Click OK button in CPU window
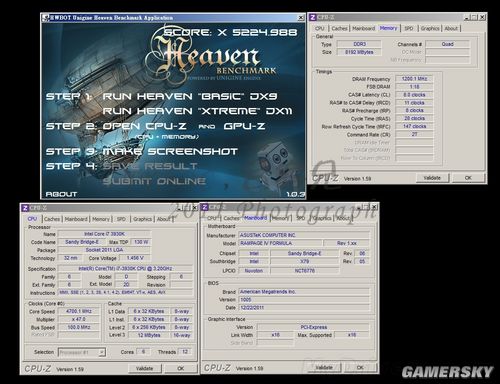The image size is (500, 384). pos(180,368)
